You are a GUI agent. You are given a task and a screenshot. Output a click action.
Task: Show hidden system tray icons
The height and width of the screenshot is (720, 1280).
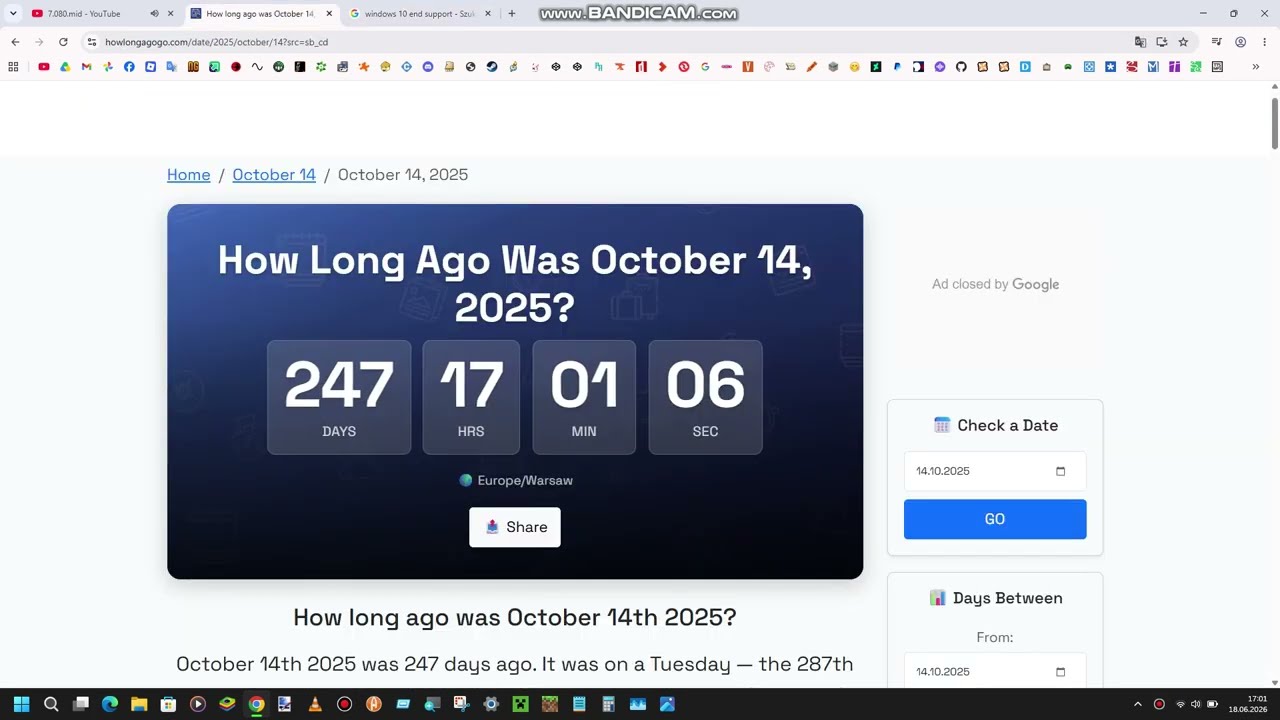(1137, 704)
